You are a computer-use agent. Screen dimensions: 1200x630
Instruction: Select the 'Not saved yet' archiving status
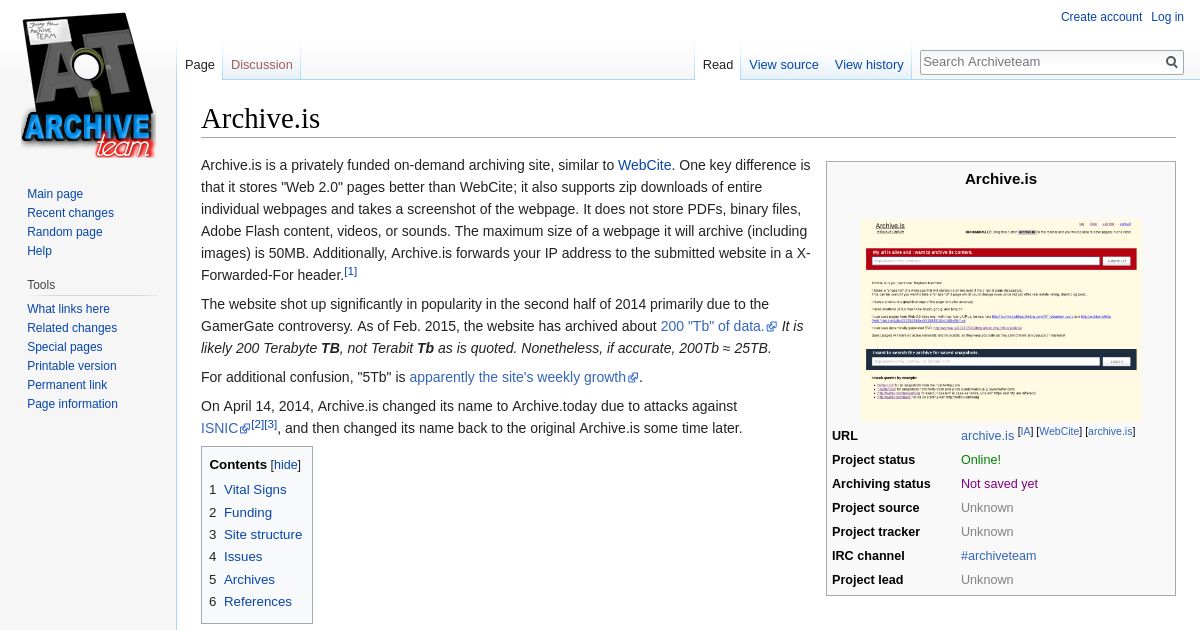(999, 484)
